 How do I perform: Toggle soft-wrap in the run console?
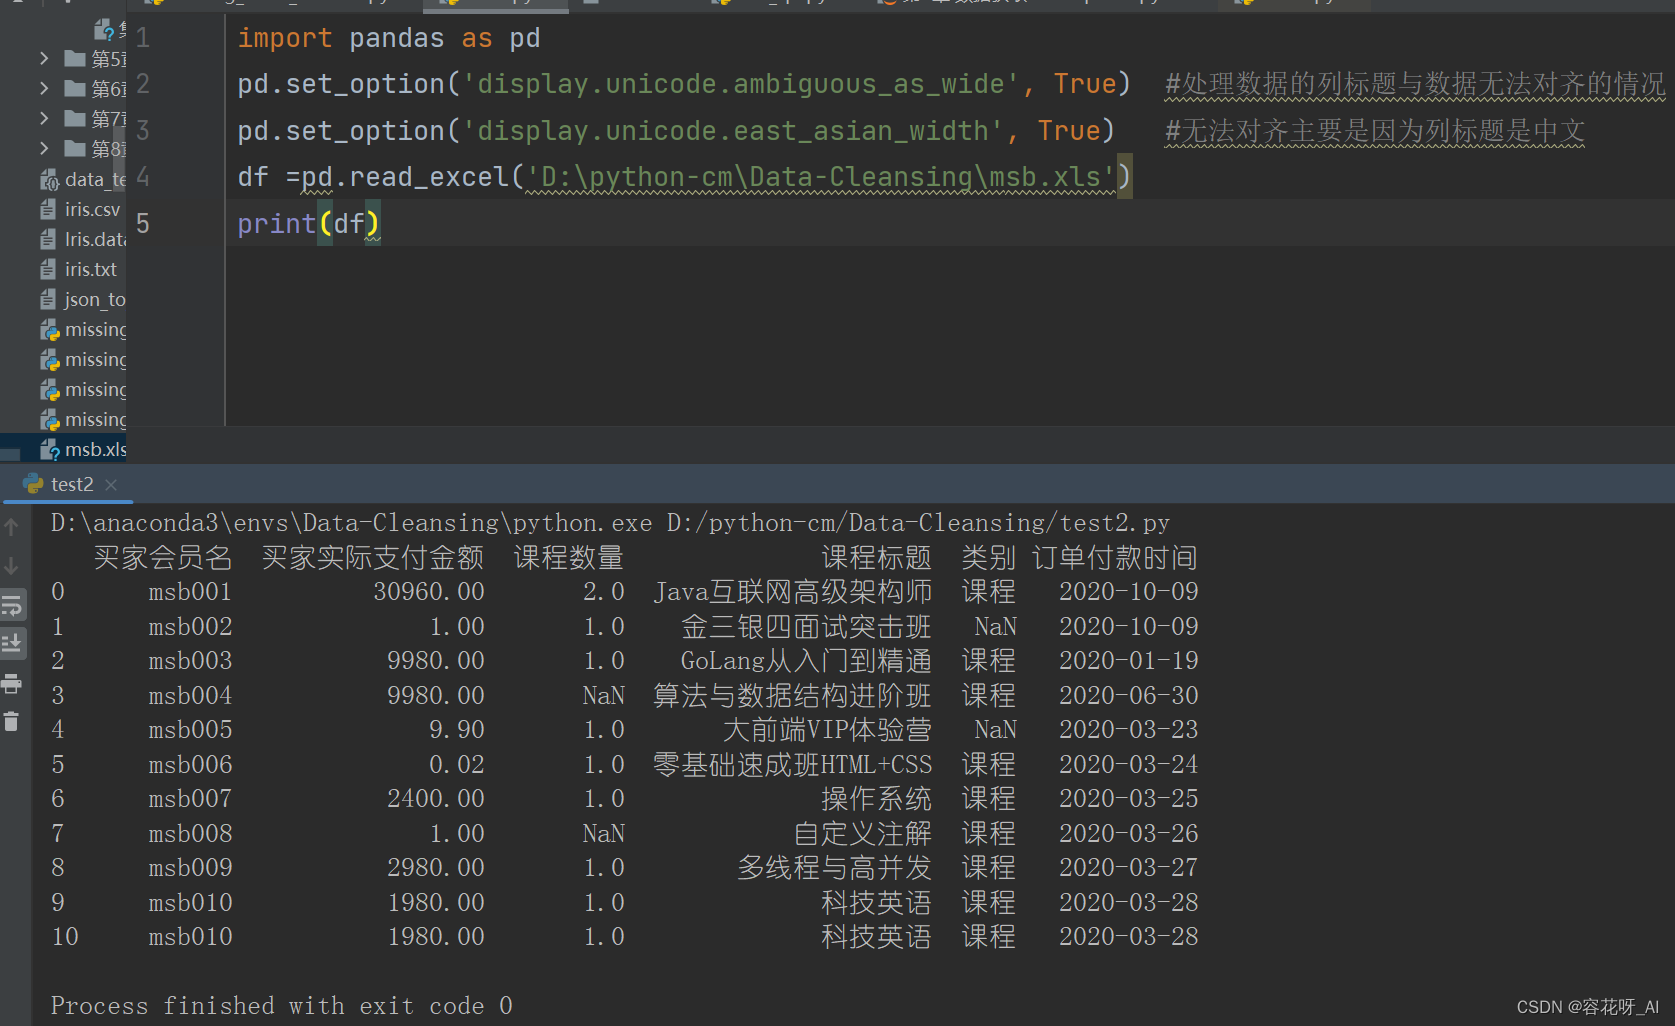(12, 605)
